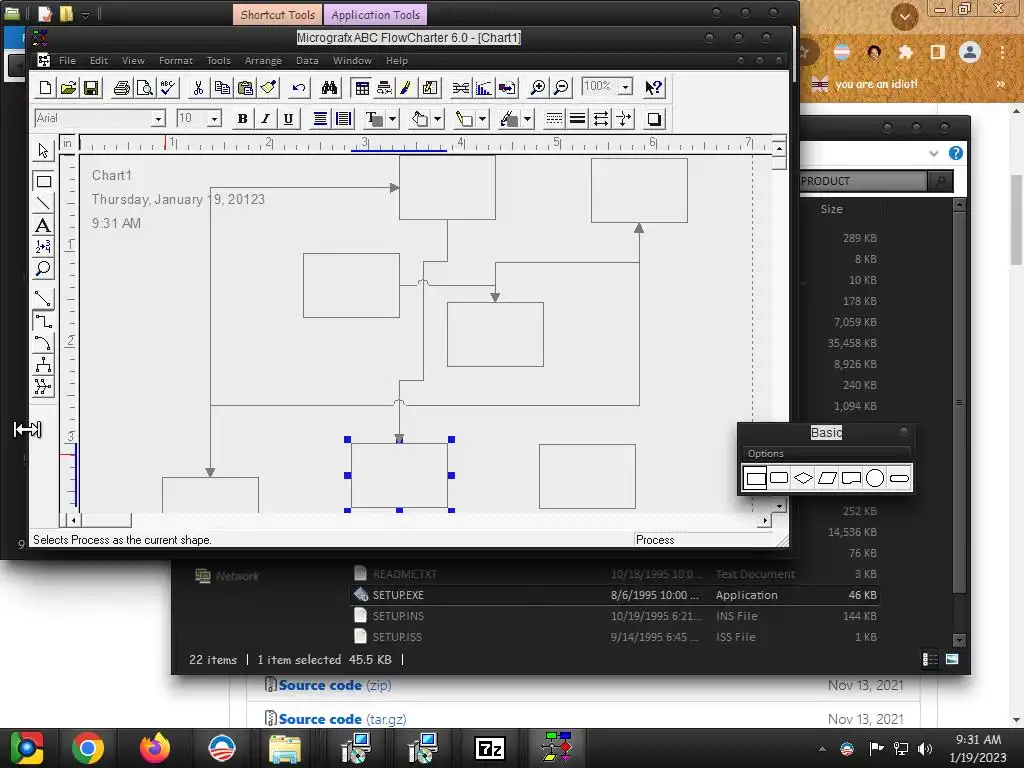Image resolution: width=1024 pixels, height=768 pixels.
Task: Open the 100% zoom level dropdown
Action: 625,87
